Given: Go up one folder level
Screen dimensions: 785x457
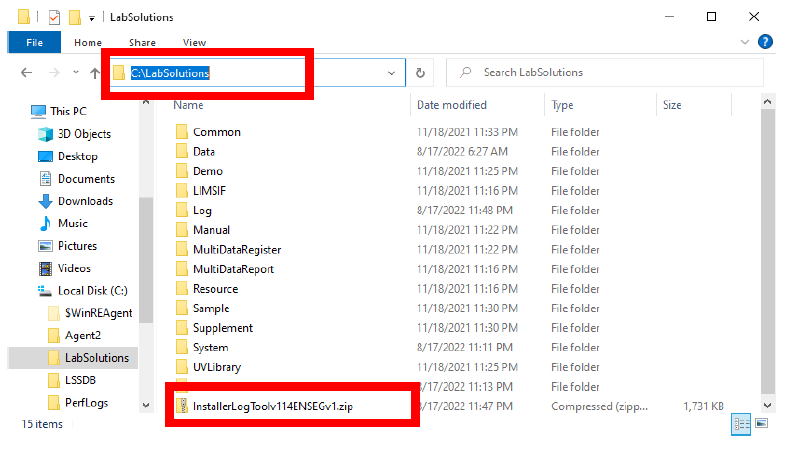Looking at the screenshot, I should tap(95, 73).
